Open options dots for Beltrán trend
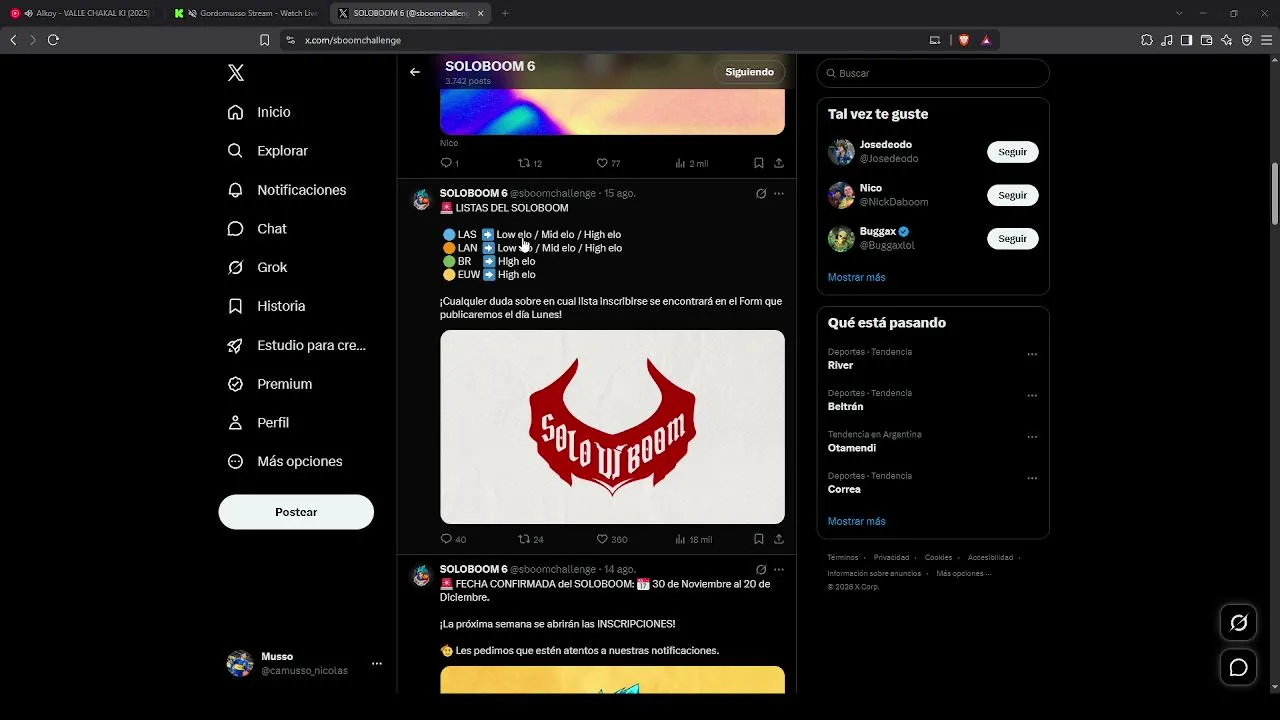The image size is (1280, 720). (x=1032, y=396)
